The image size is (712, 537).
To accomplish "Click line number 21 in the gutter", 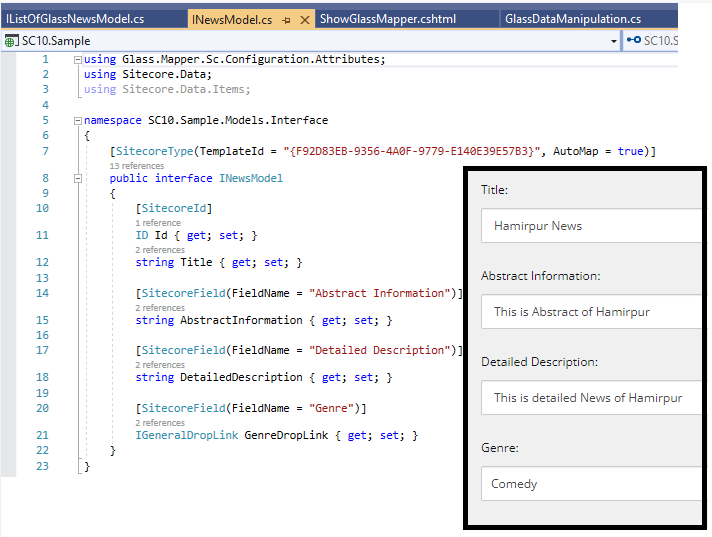I will (x=42, y=435).
